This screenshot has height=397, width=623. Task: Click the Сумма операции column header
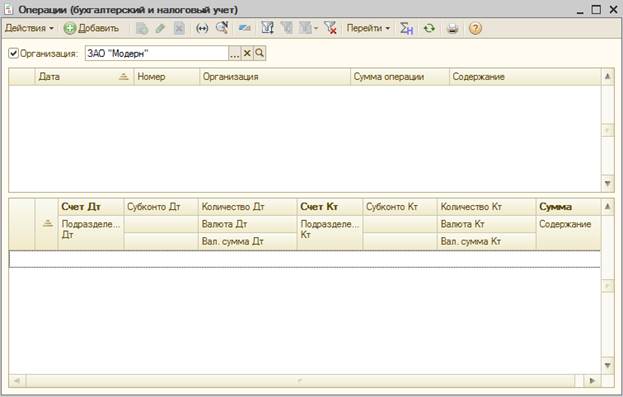tap(400, 77)
